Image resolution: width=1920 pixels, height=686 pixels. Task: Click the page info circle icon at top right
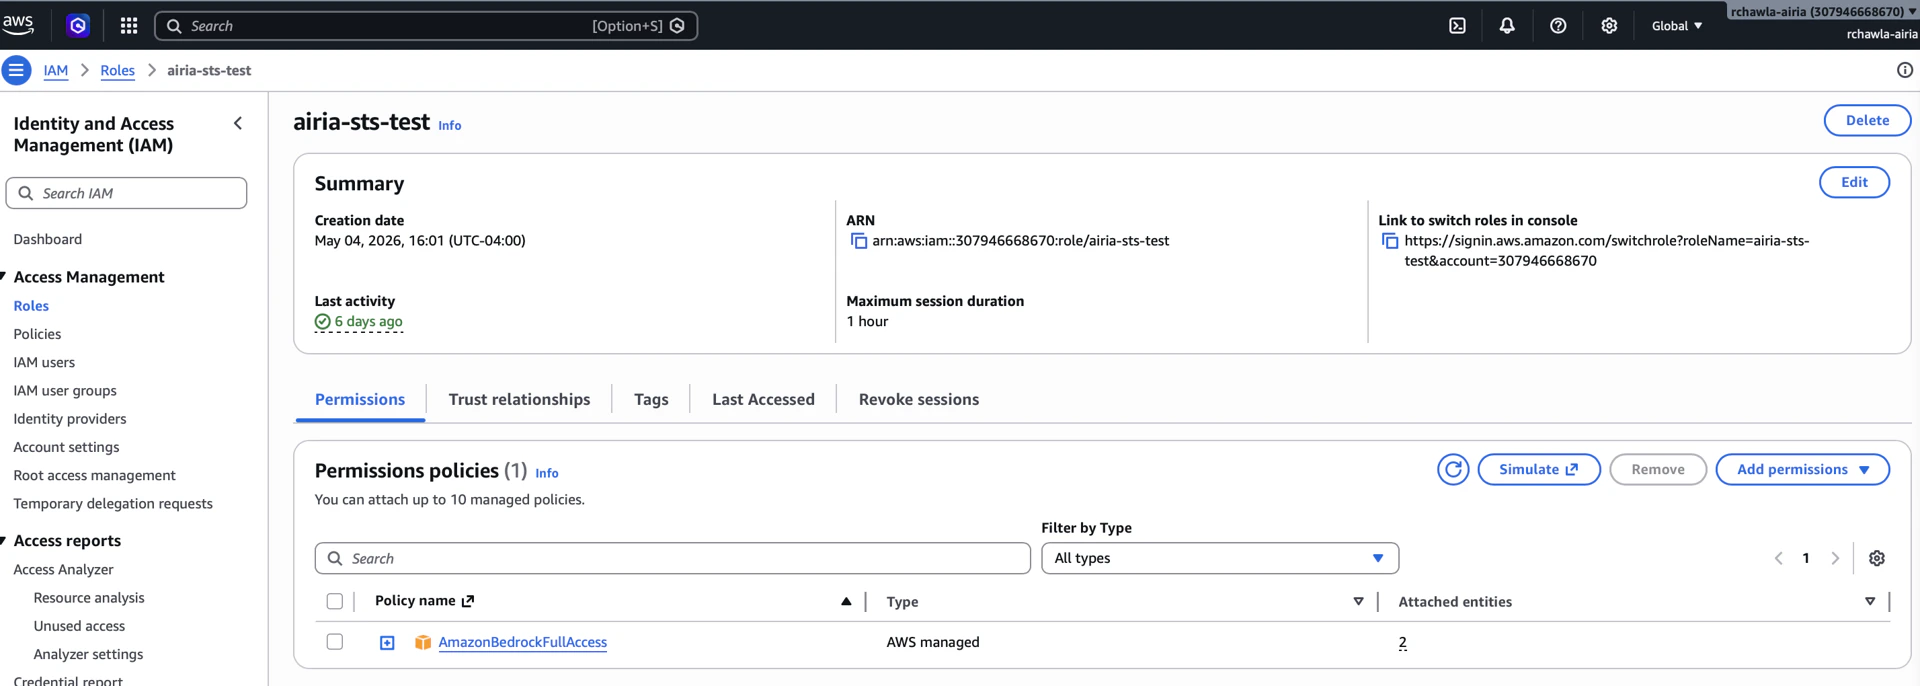tap(1904, 70)
